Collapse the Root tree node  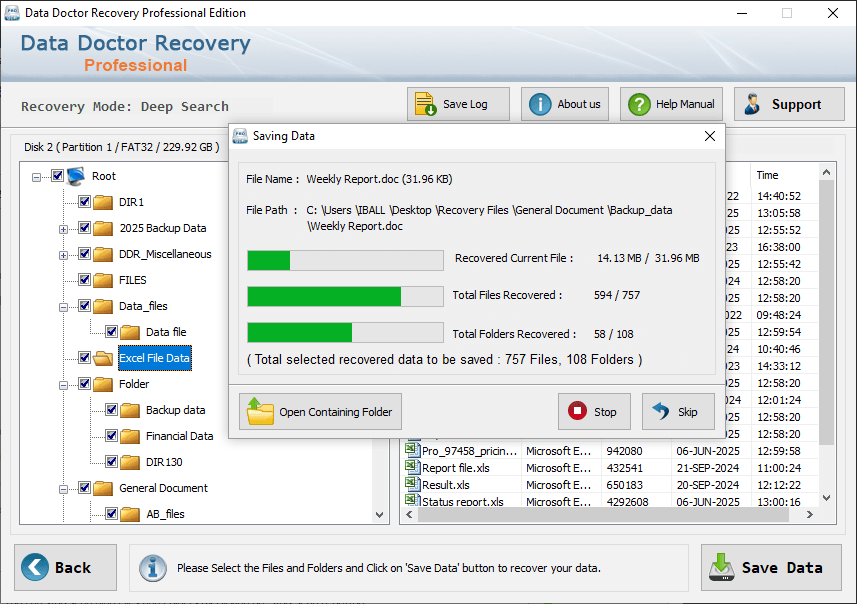36,177
